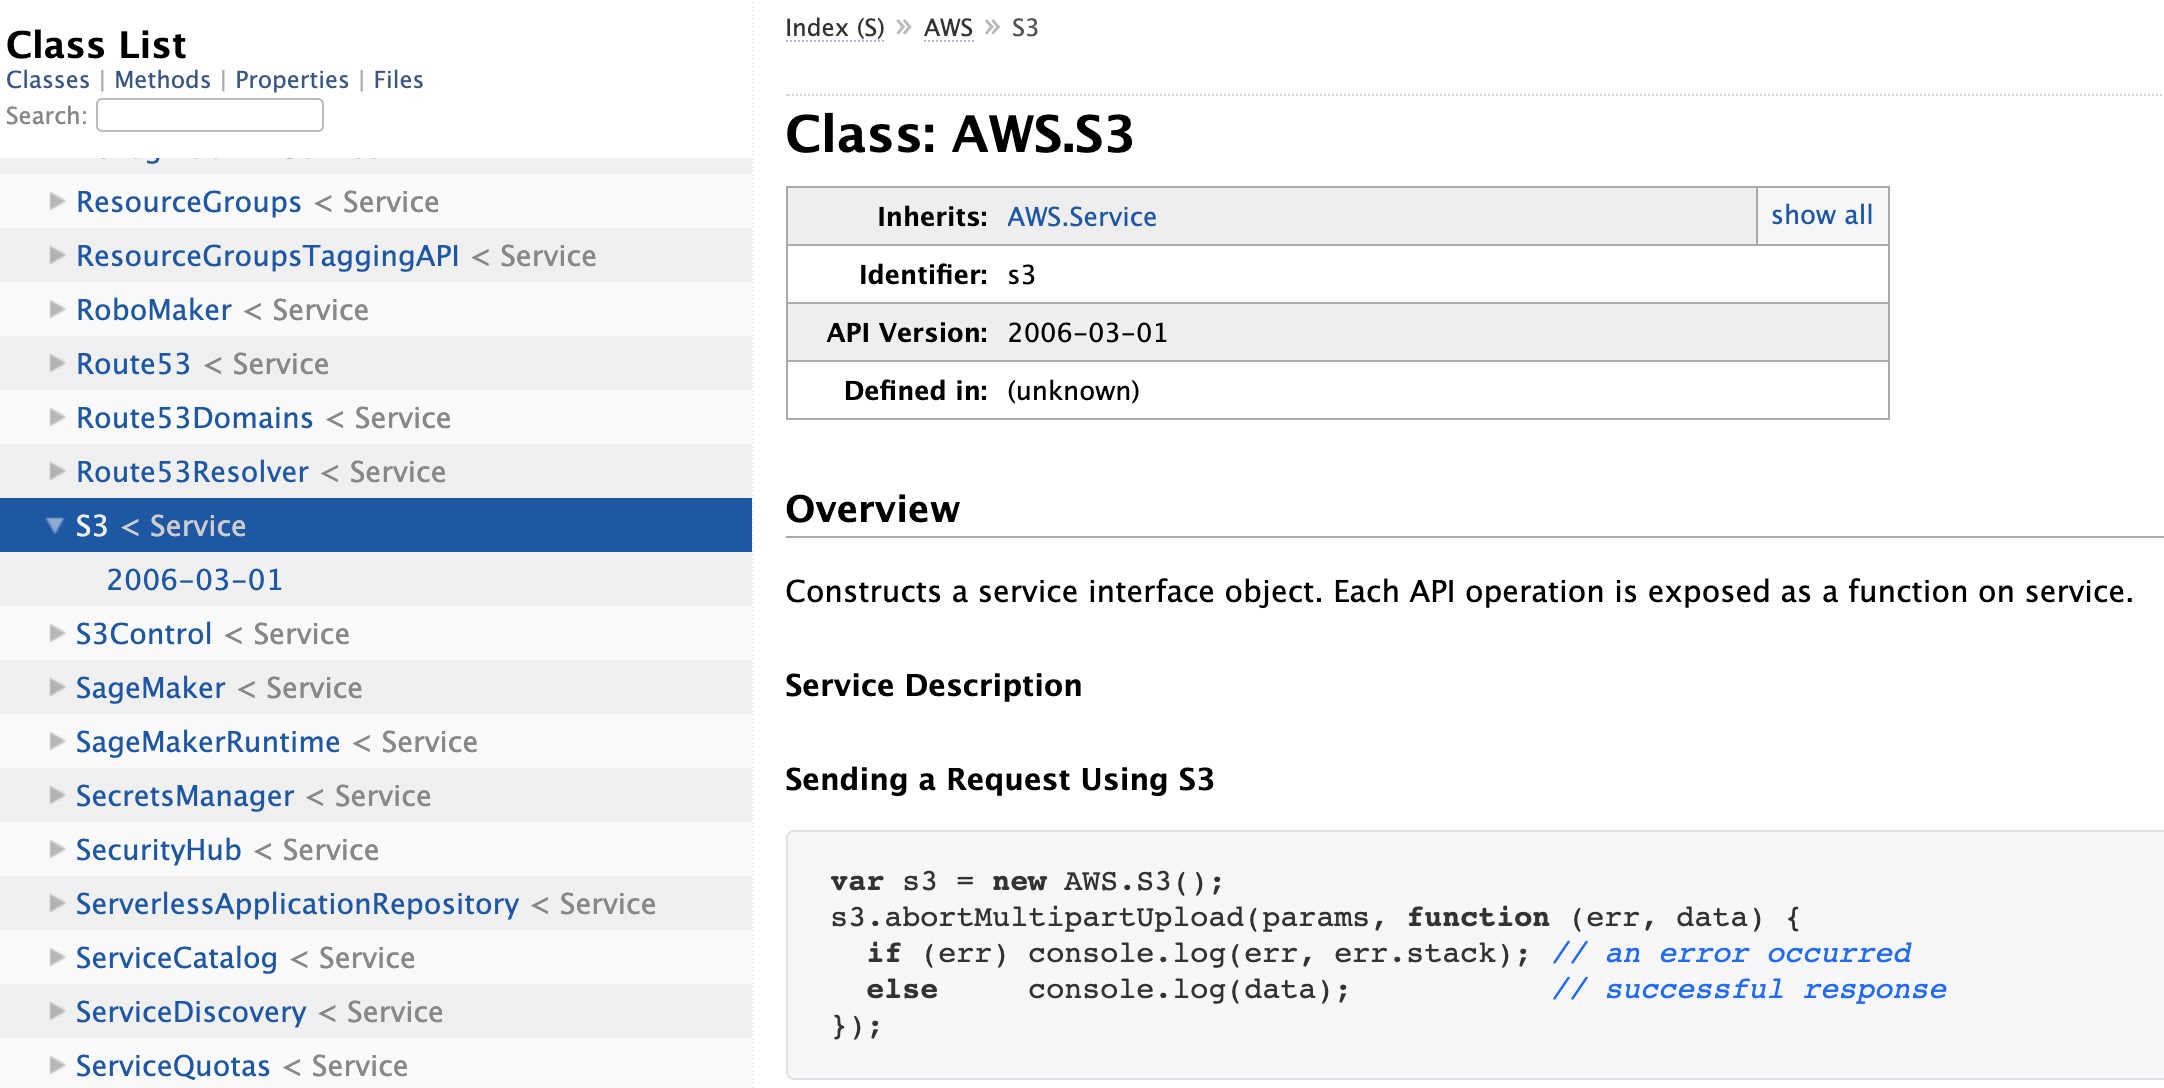Open the Files list tab
2164x1088 pixels.
tap(398, 80)
